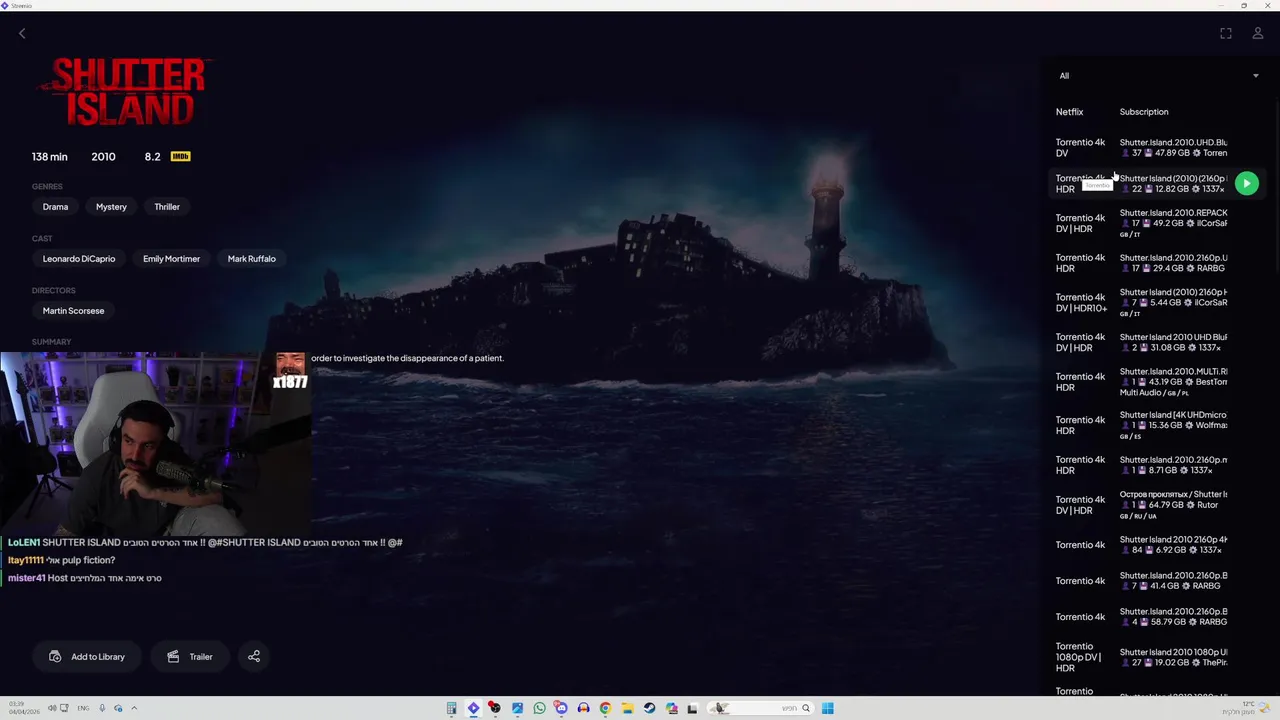This screenshot has width=1280, height=720.
Task: Pick the Shutter.Island.2010.REPACK 49.2 GB stream
Action: point(1158,223)
